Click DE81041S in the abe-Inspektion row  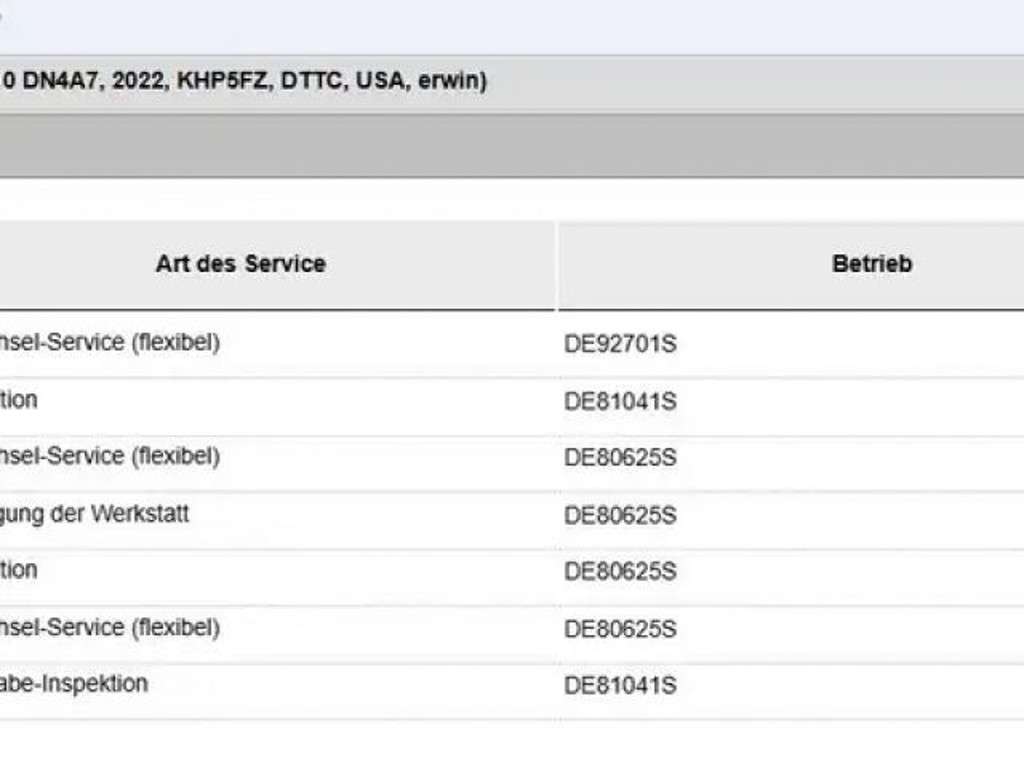pos(620,686)
